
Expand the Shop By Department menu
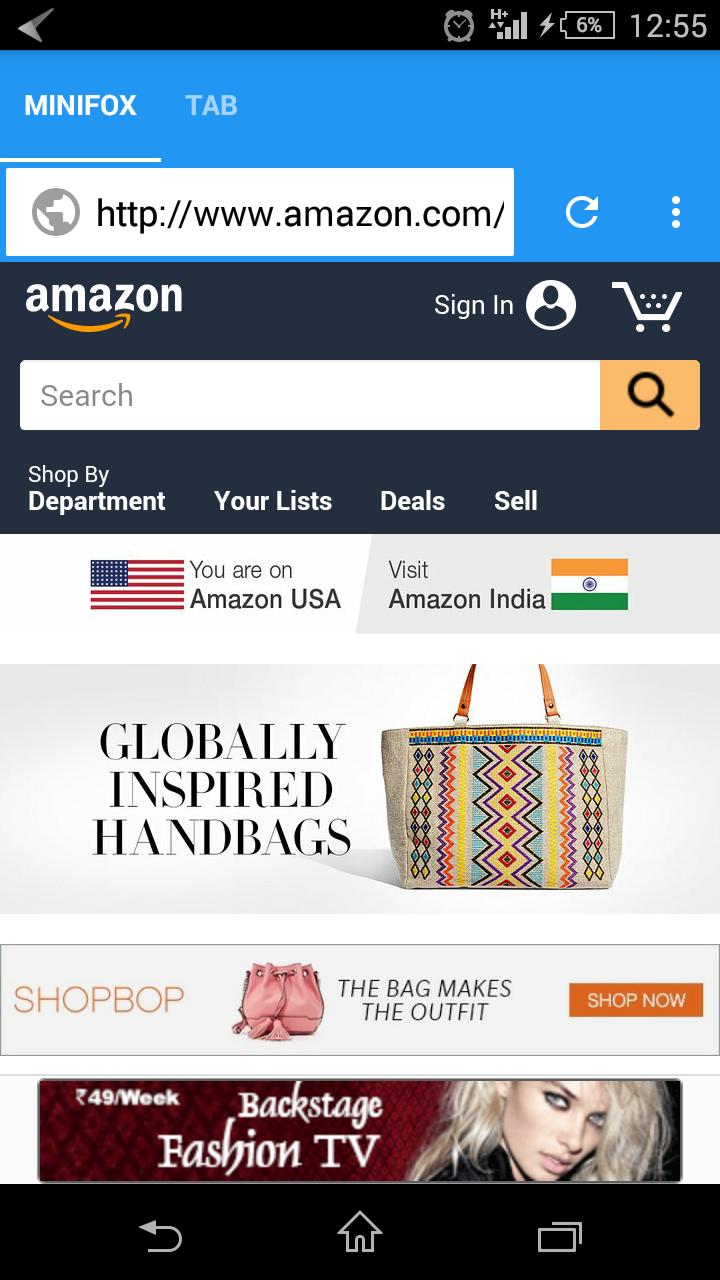tap(97, 488)
